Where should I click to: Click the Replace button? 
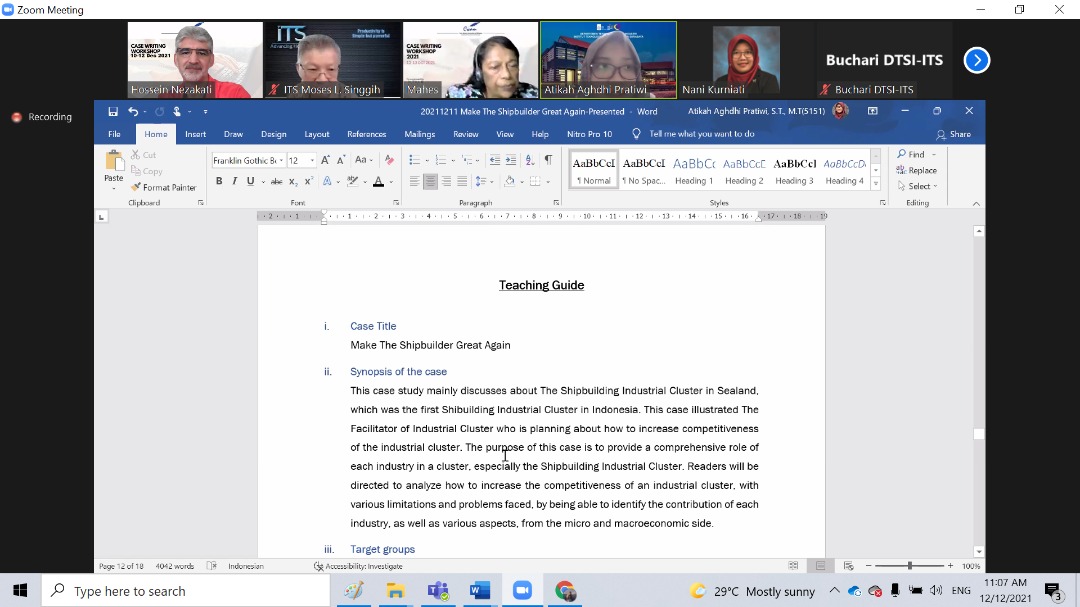[917, 170]
